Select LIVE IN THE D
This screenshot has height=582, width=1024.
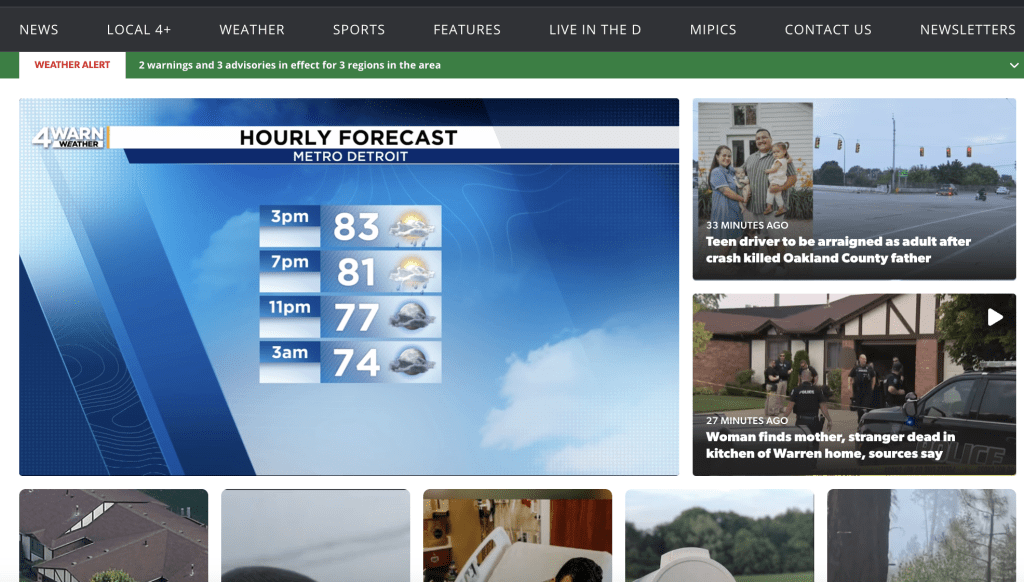[x=595, y=29]
